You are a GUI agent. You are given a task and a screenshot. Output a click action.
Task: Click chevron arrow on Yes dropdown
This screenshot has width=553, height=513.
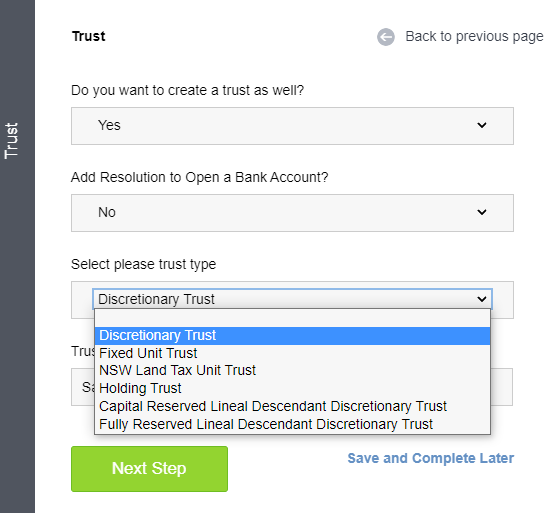[481, 125]
